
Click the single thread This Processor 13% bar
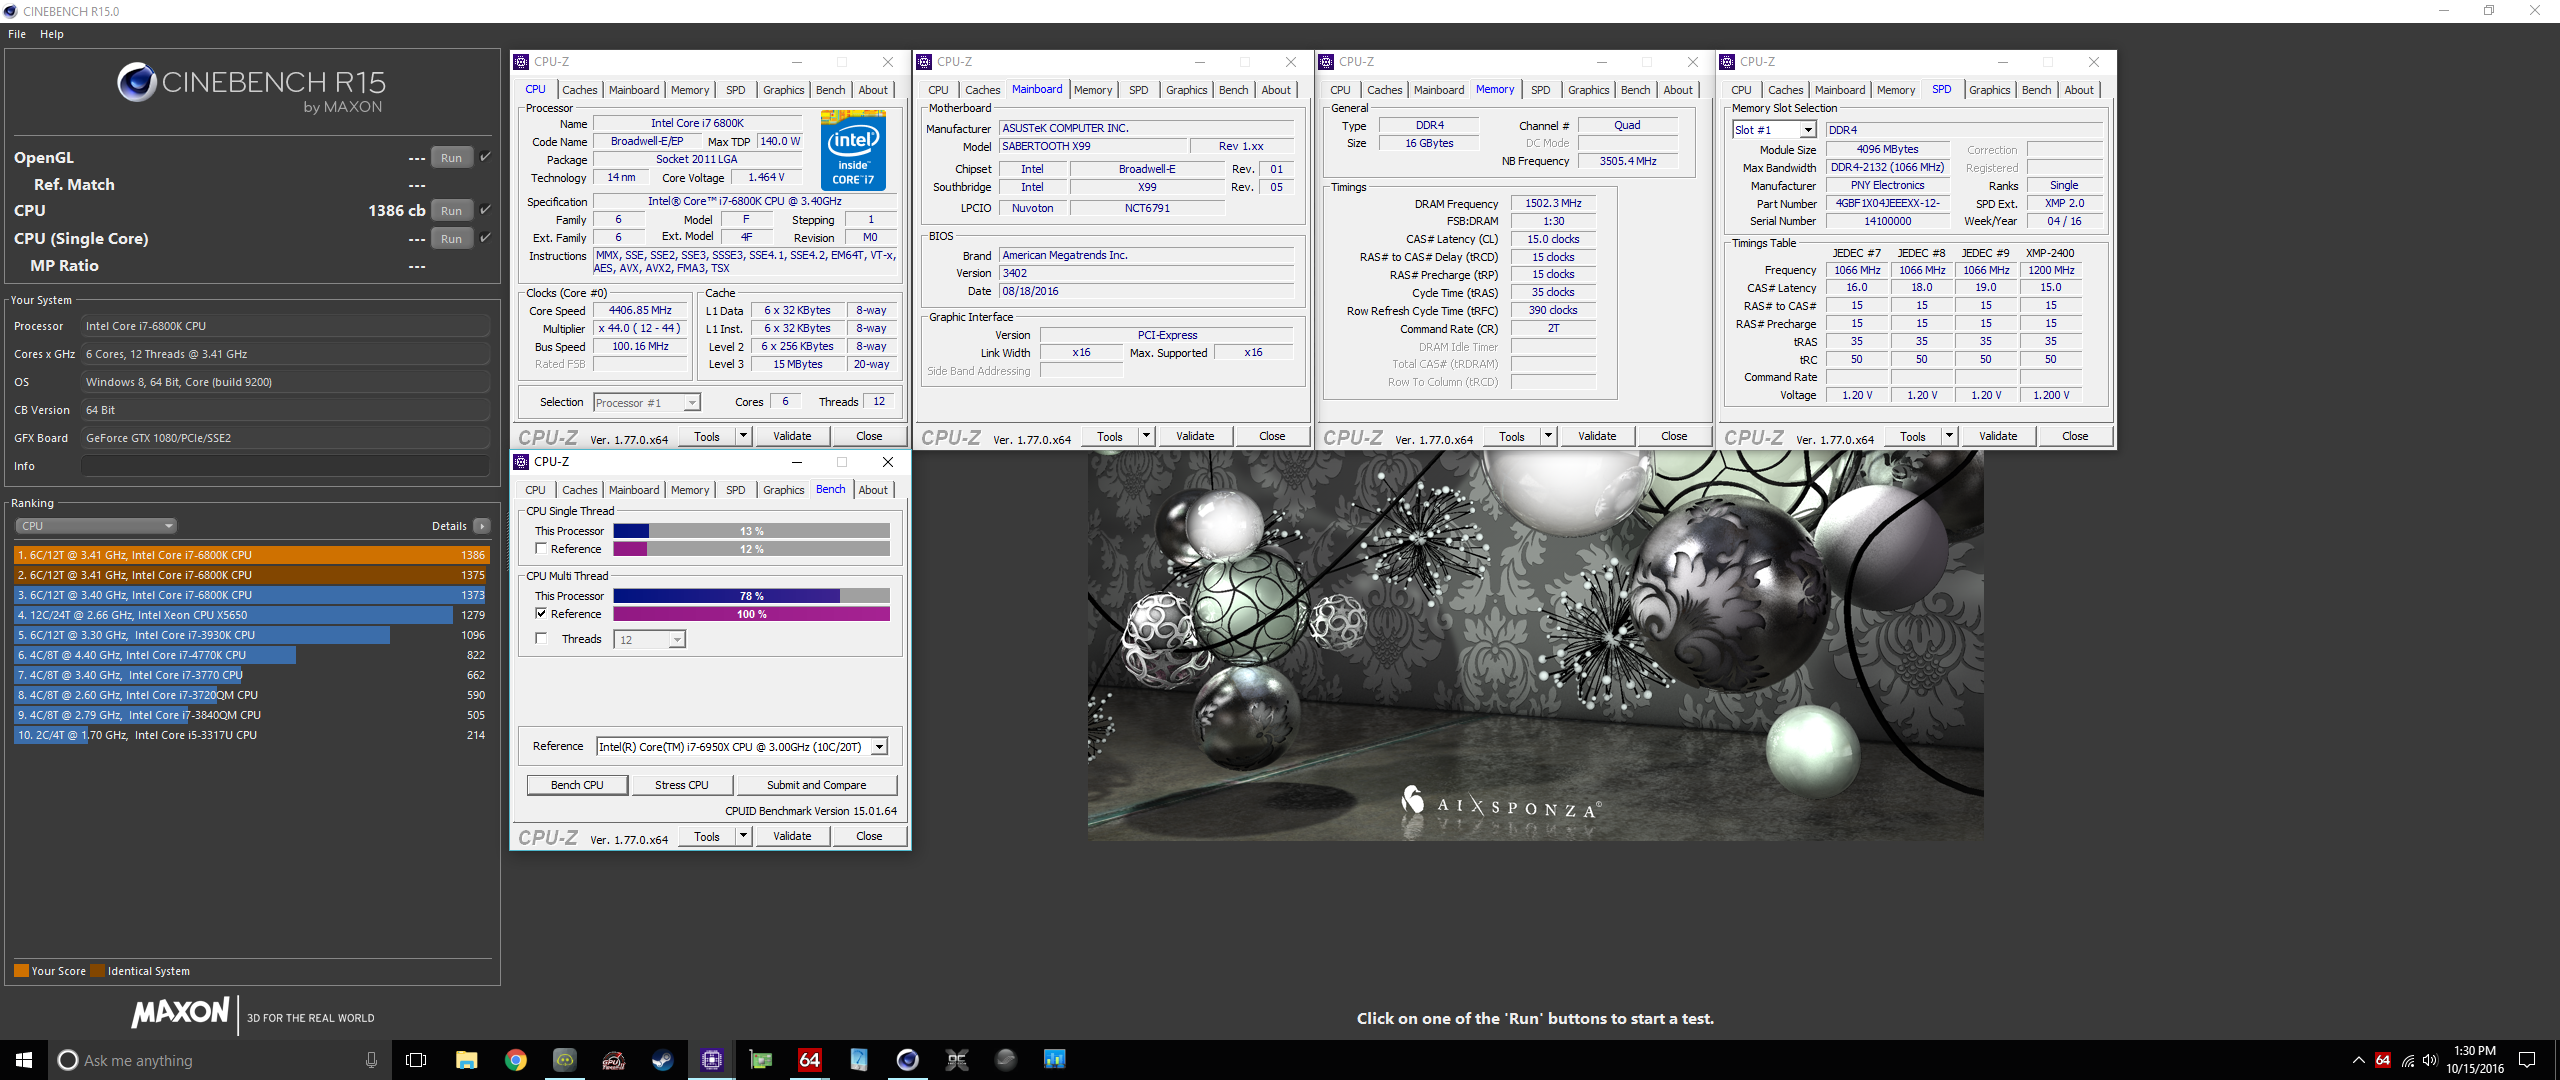coord(751,531)
